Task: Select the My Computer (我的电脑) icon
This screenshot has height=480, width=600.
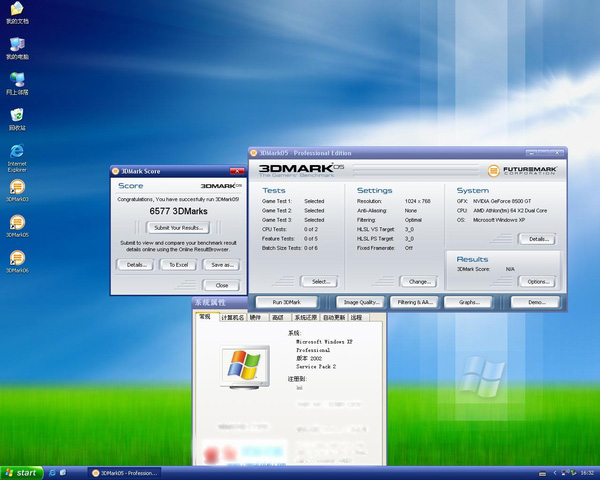Action: tap(17, 44)
